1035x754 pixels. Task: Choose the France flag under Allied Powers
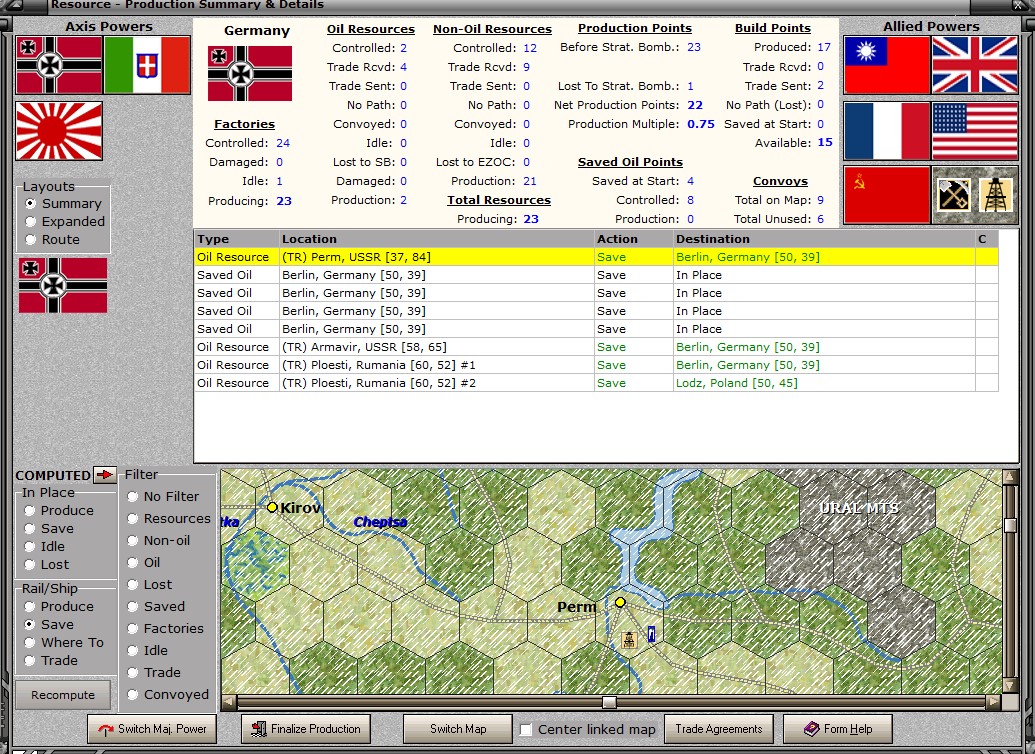(886, 130)
